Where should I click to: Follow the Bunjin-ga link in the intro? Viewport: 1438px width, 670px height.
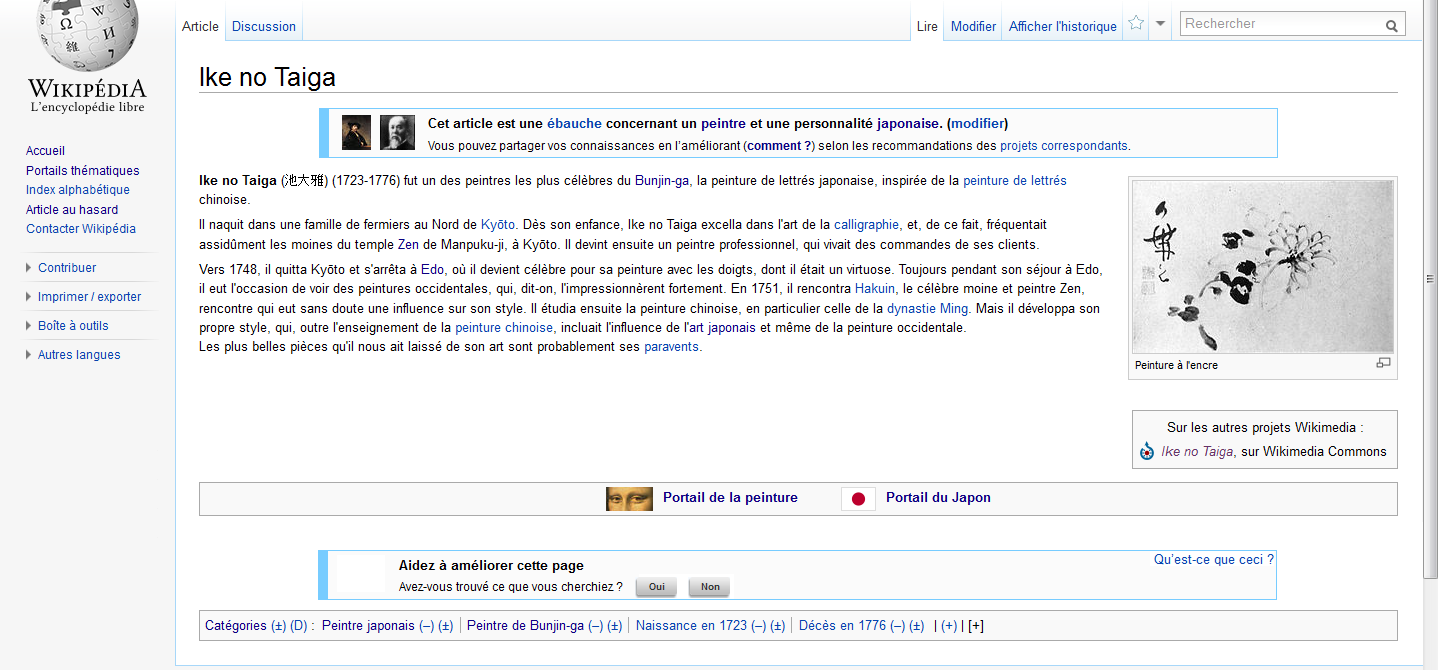pos(662,181)
